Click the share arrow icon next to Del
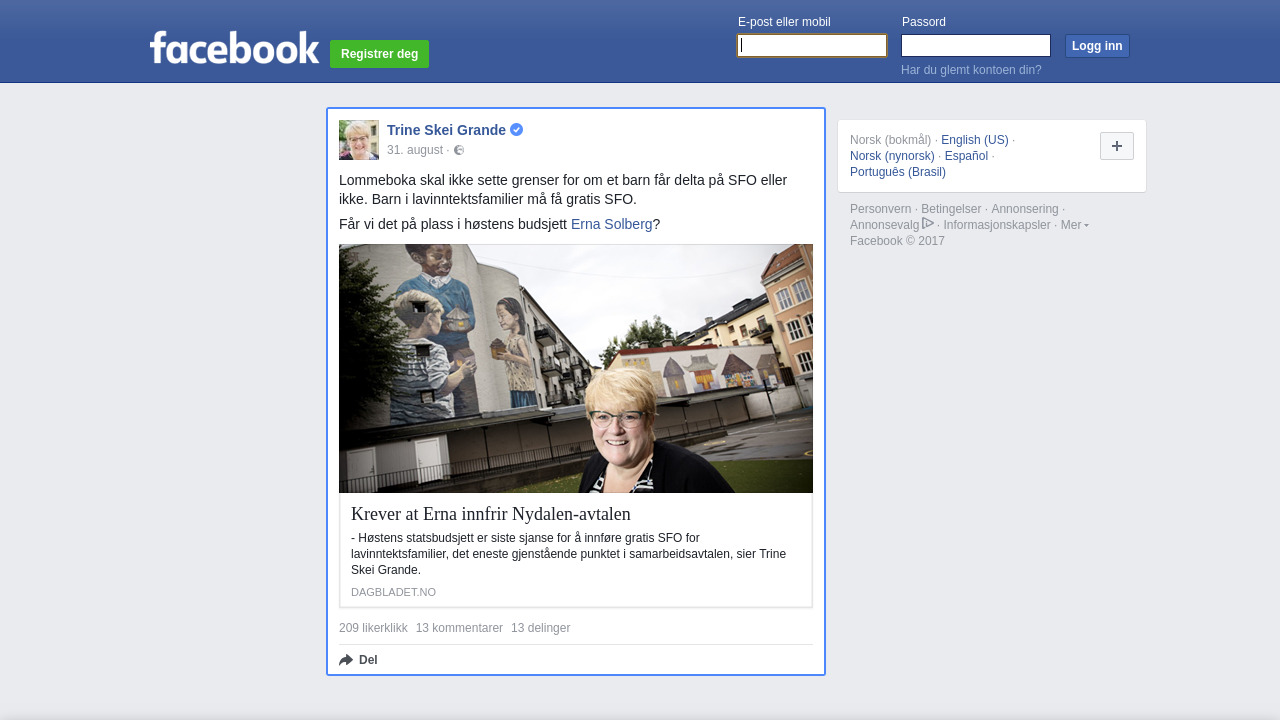The width and height of the screenshot is (1280, 720). (x=346, y=660)
